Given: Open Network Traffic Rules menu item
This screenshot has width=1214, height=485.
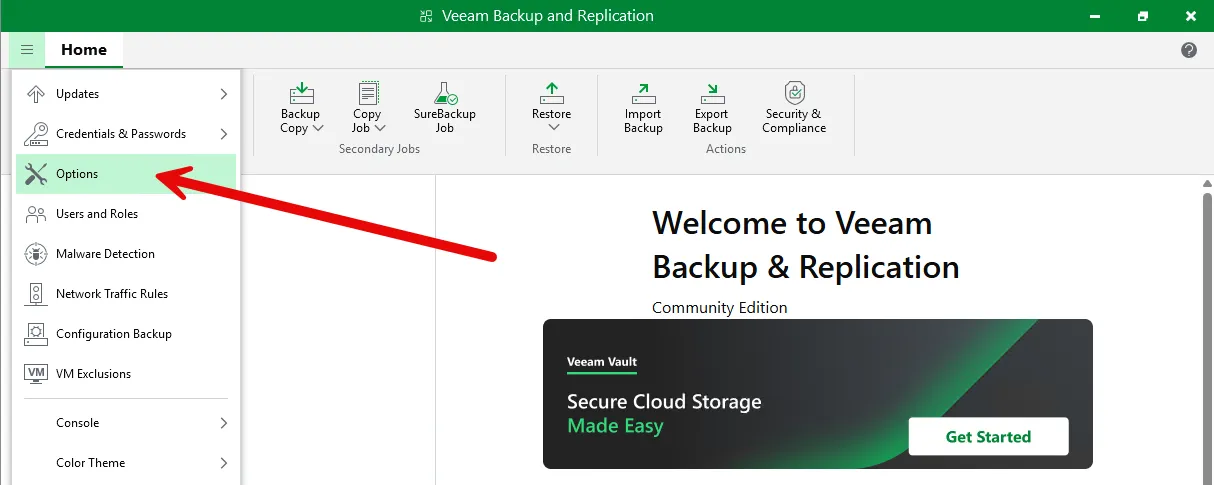Looking at the screenshot, I should tap(112, 294).
